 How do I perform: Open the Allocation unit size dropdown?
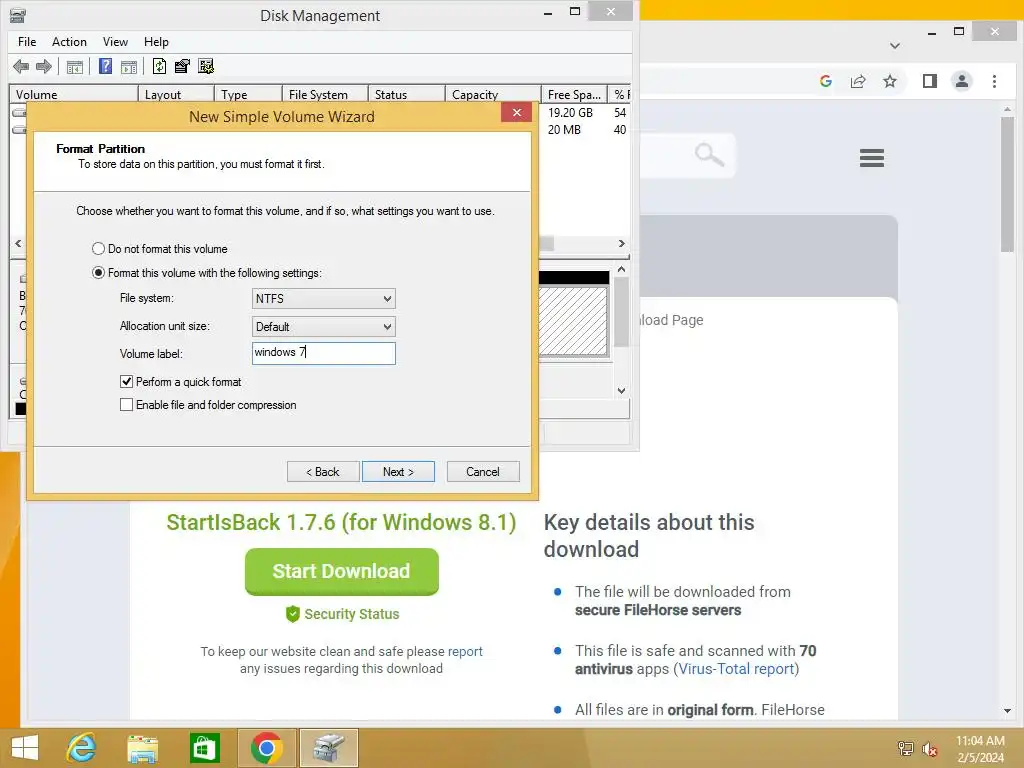[x=323, y=327]
